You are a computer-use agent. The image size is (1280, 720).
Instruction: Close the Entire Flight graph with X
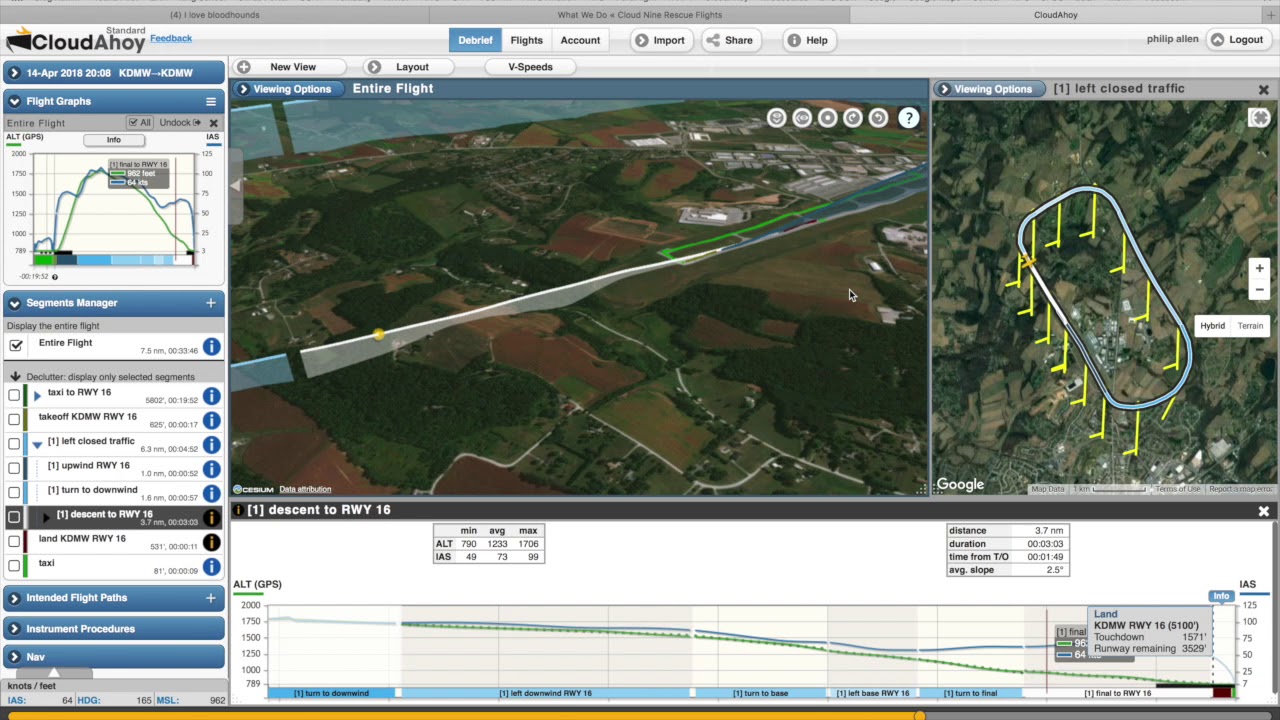point(213,123)
